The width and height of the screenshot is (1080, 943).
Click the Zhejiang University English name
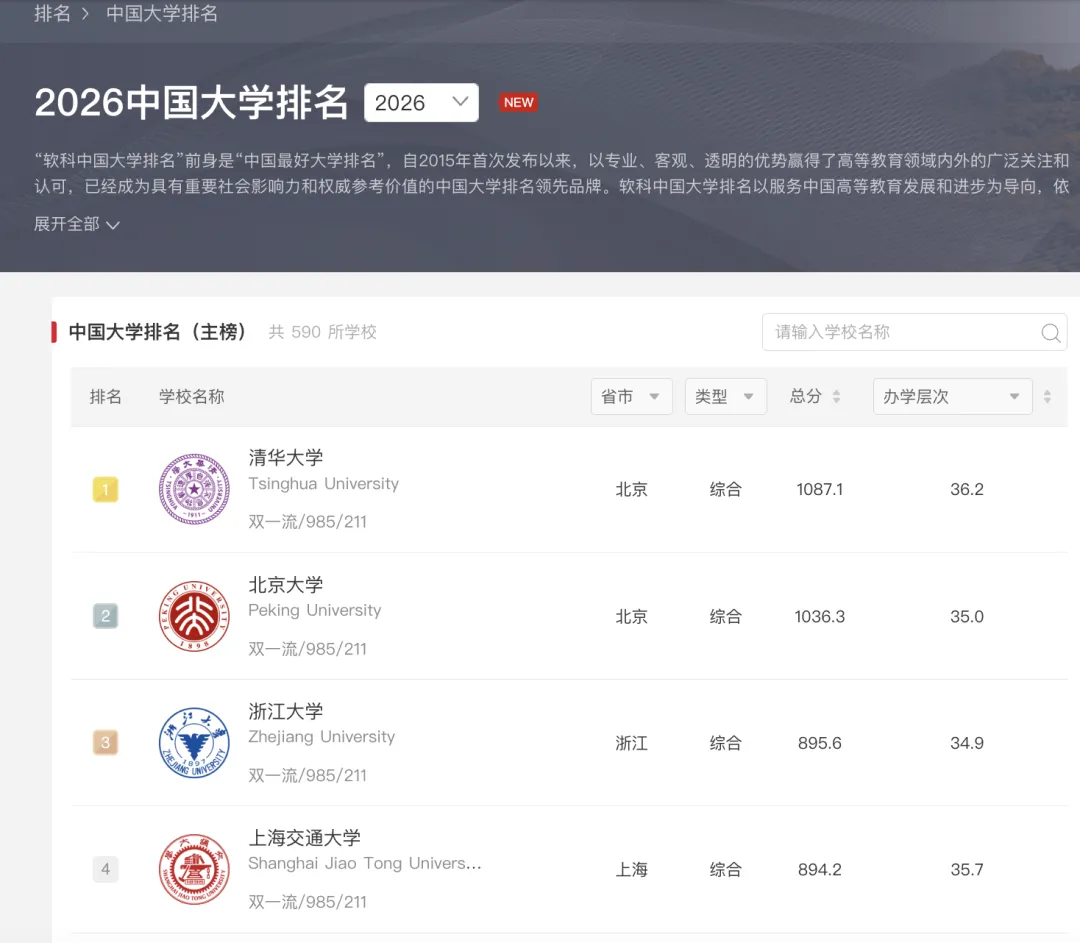tap(322, 737)
